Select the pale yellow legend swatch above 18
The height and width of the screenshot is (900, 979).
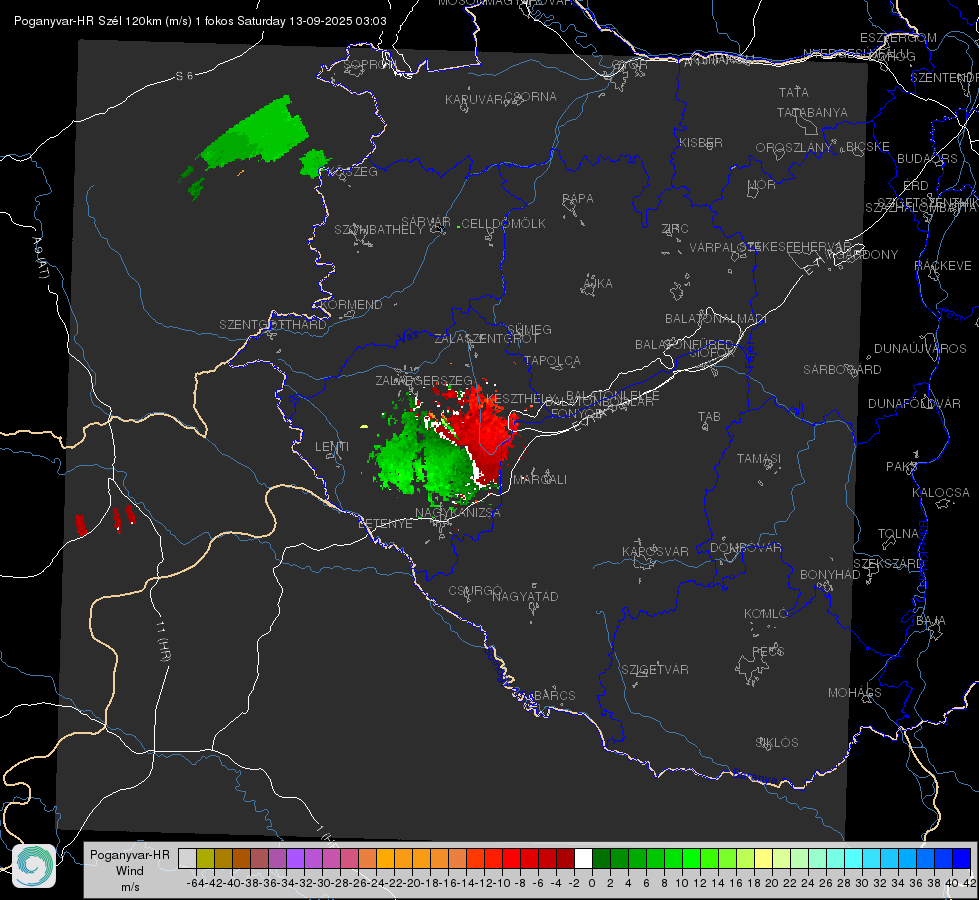tap(763, 858)
